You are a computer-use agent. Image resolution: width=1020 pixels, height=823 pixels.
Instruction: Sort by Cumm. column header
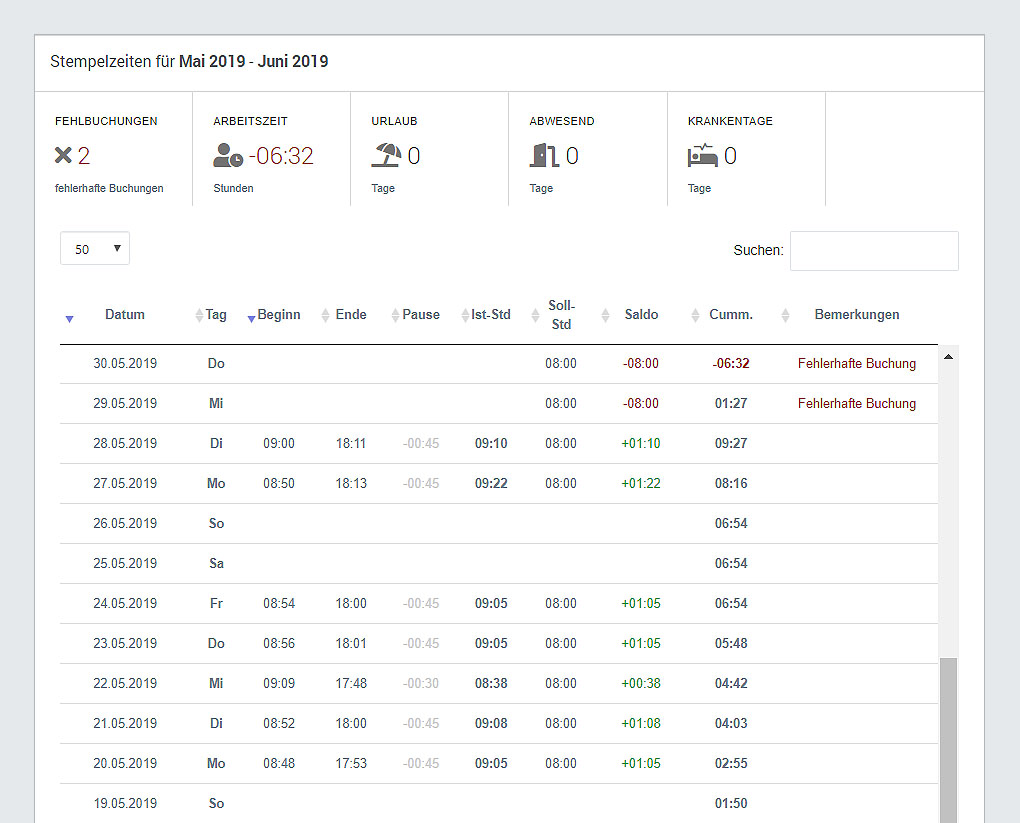pos(731,315)
